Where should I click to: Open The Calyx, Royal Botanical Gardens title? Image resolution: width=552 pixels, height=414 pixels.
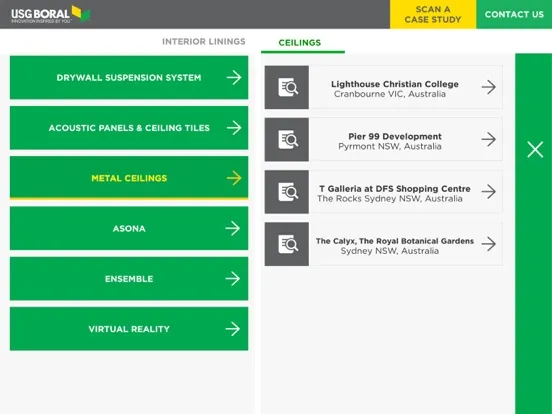point(395,241)
